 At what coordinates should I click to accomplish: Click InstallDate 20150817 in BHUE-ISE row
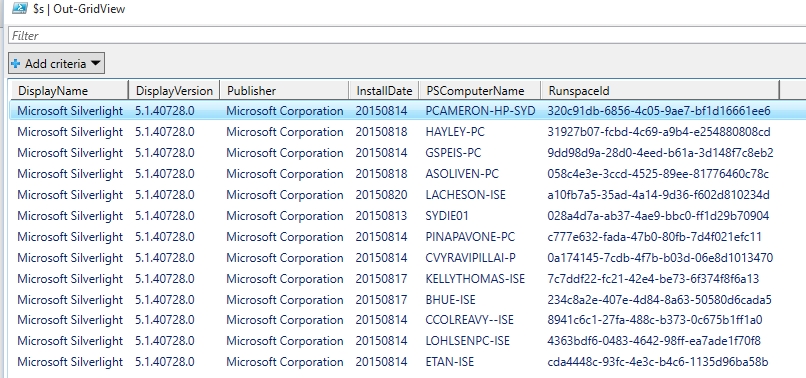[x=381, y=300]
